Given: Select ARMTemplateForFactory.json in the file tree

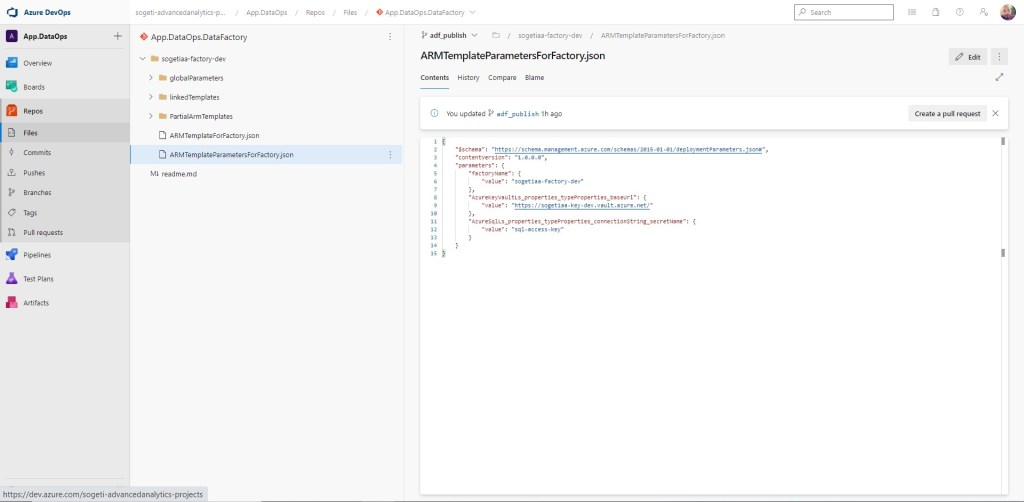Looking at the screenshot, I should pyautogui.click(x=214, y=135).
